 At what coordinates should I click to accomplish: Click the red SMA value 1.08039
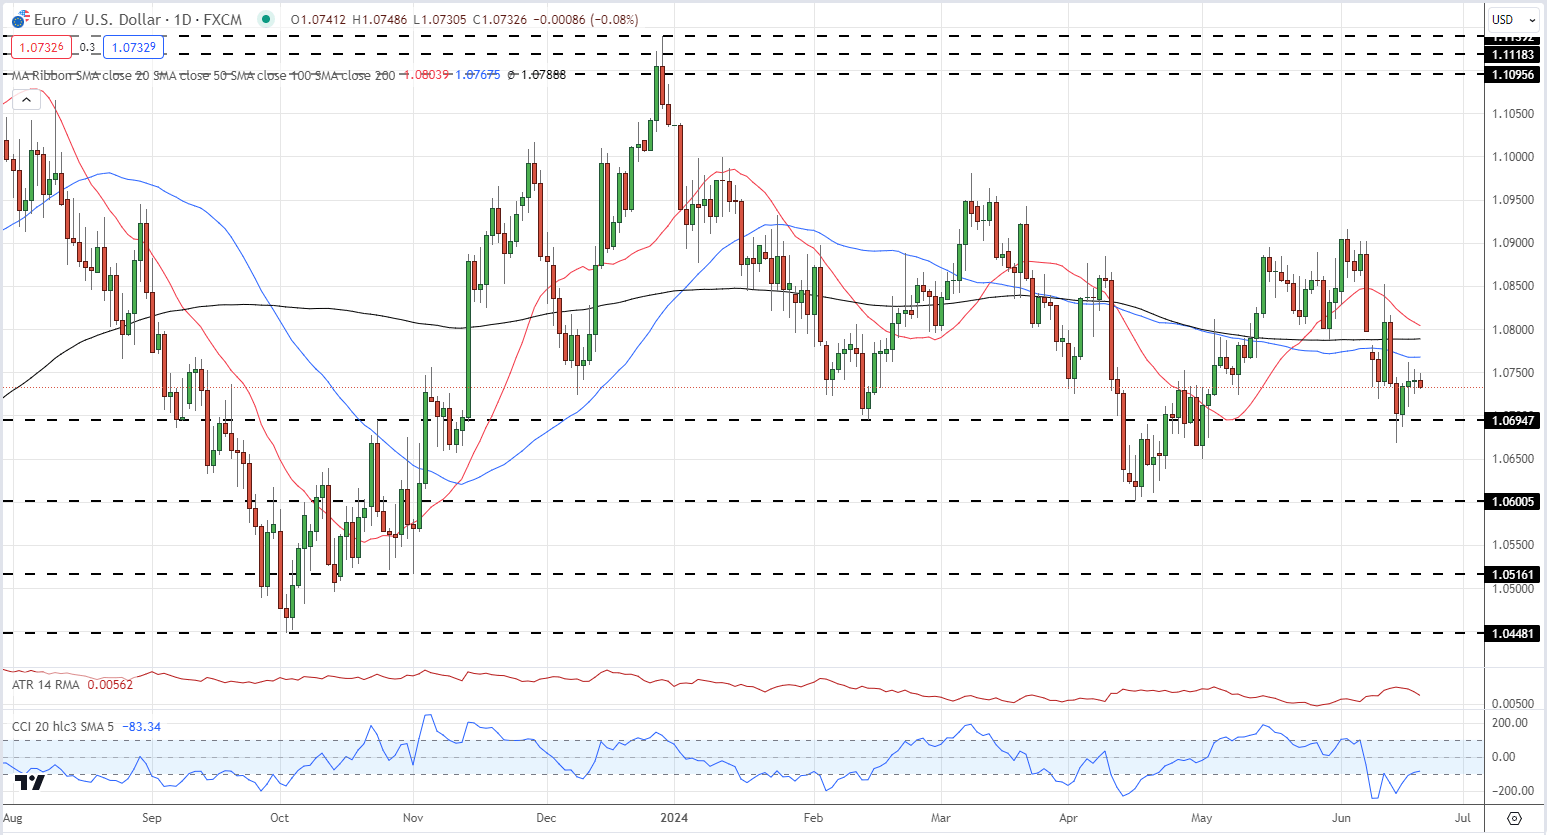click(x=425, y=75)
